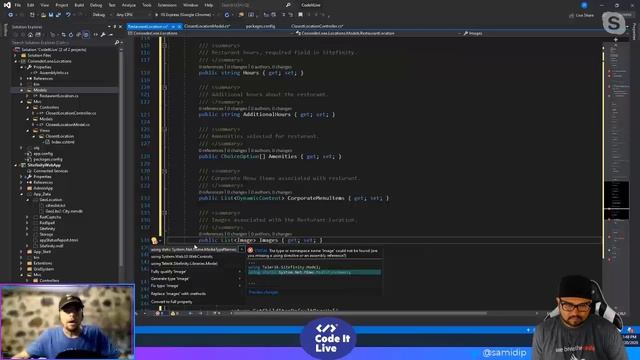Close the RestaurantLocation.cs tab
This screenshot has width=640, height=360.
179,26
